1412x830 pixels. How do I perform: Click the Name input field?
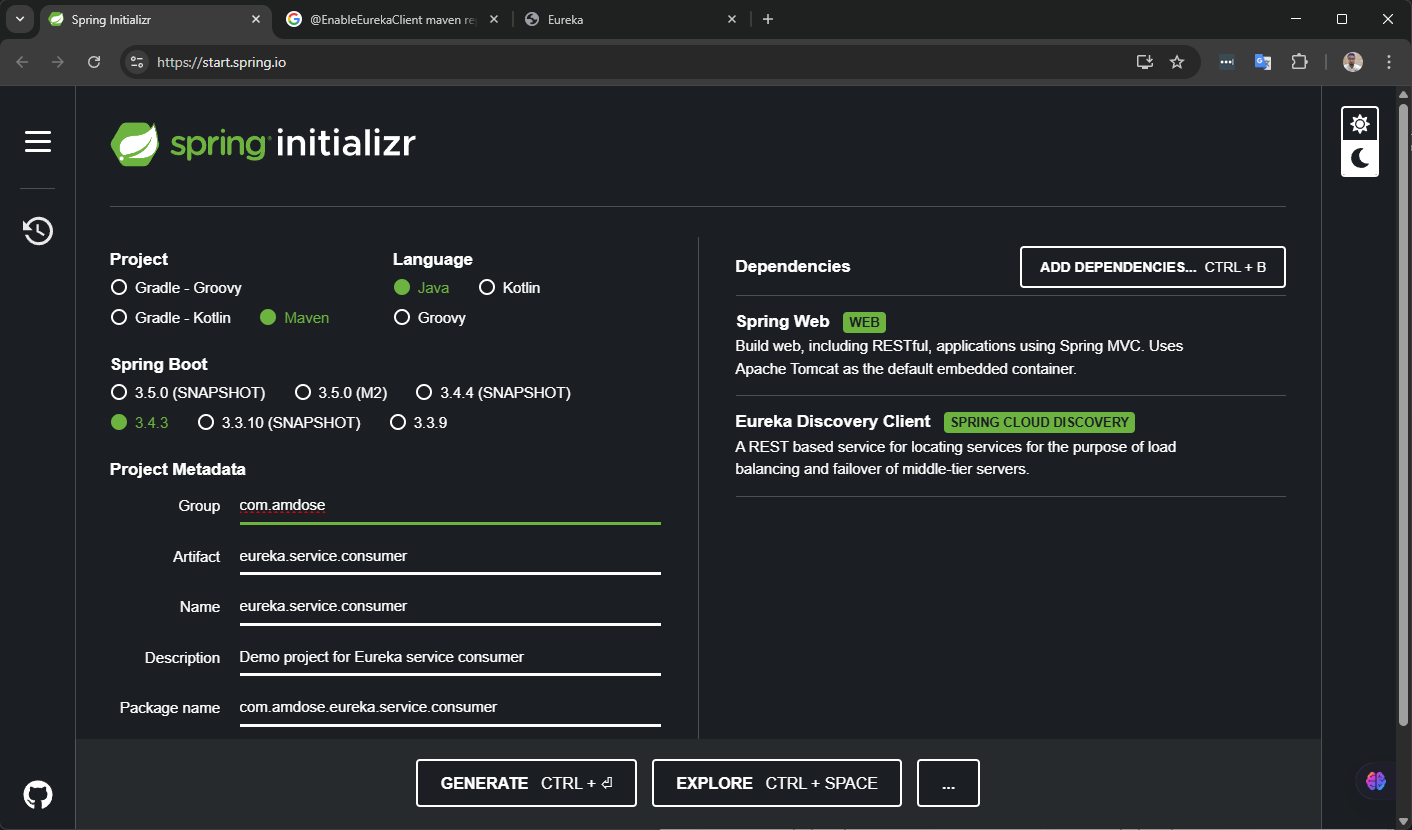(x=450, y=606)
